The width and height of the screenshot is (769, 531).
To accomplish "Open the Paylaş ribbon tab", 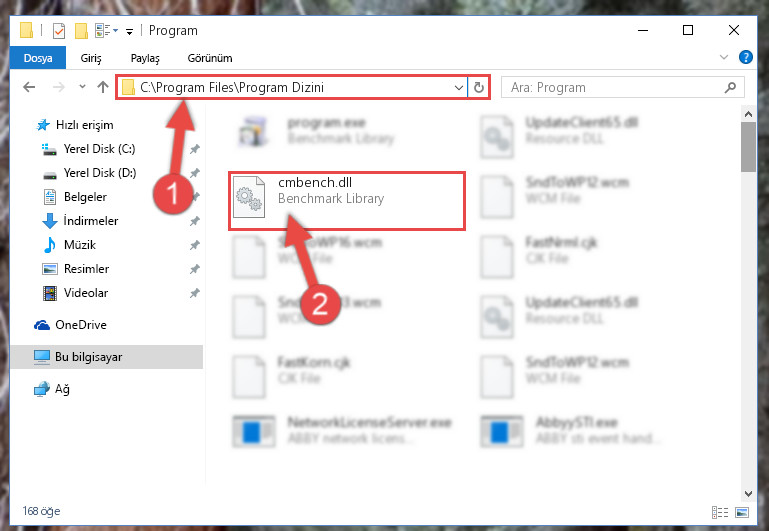I will click(145, 58).
